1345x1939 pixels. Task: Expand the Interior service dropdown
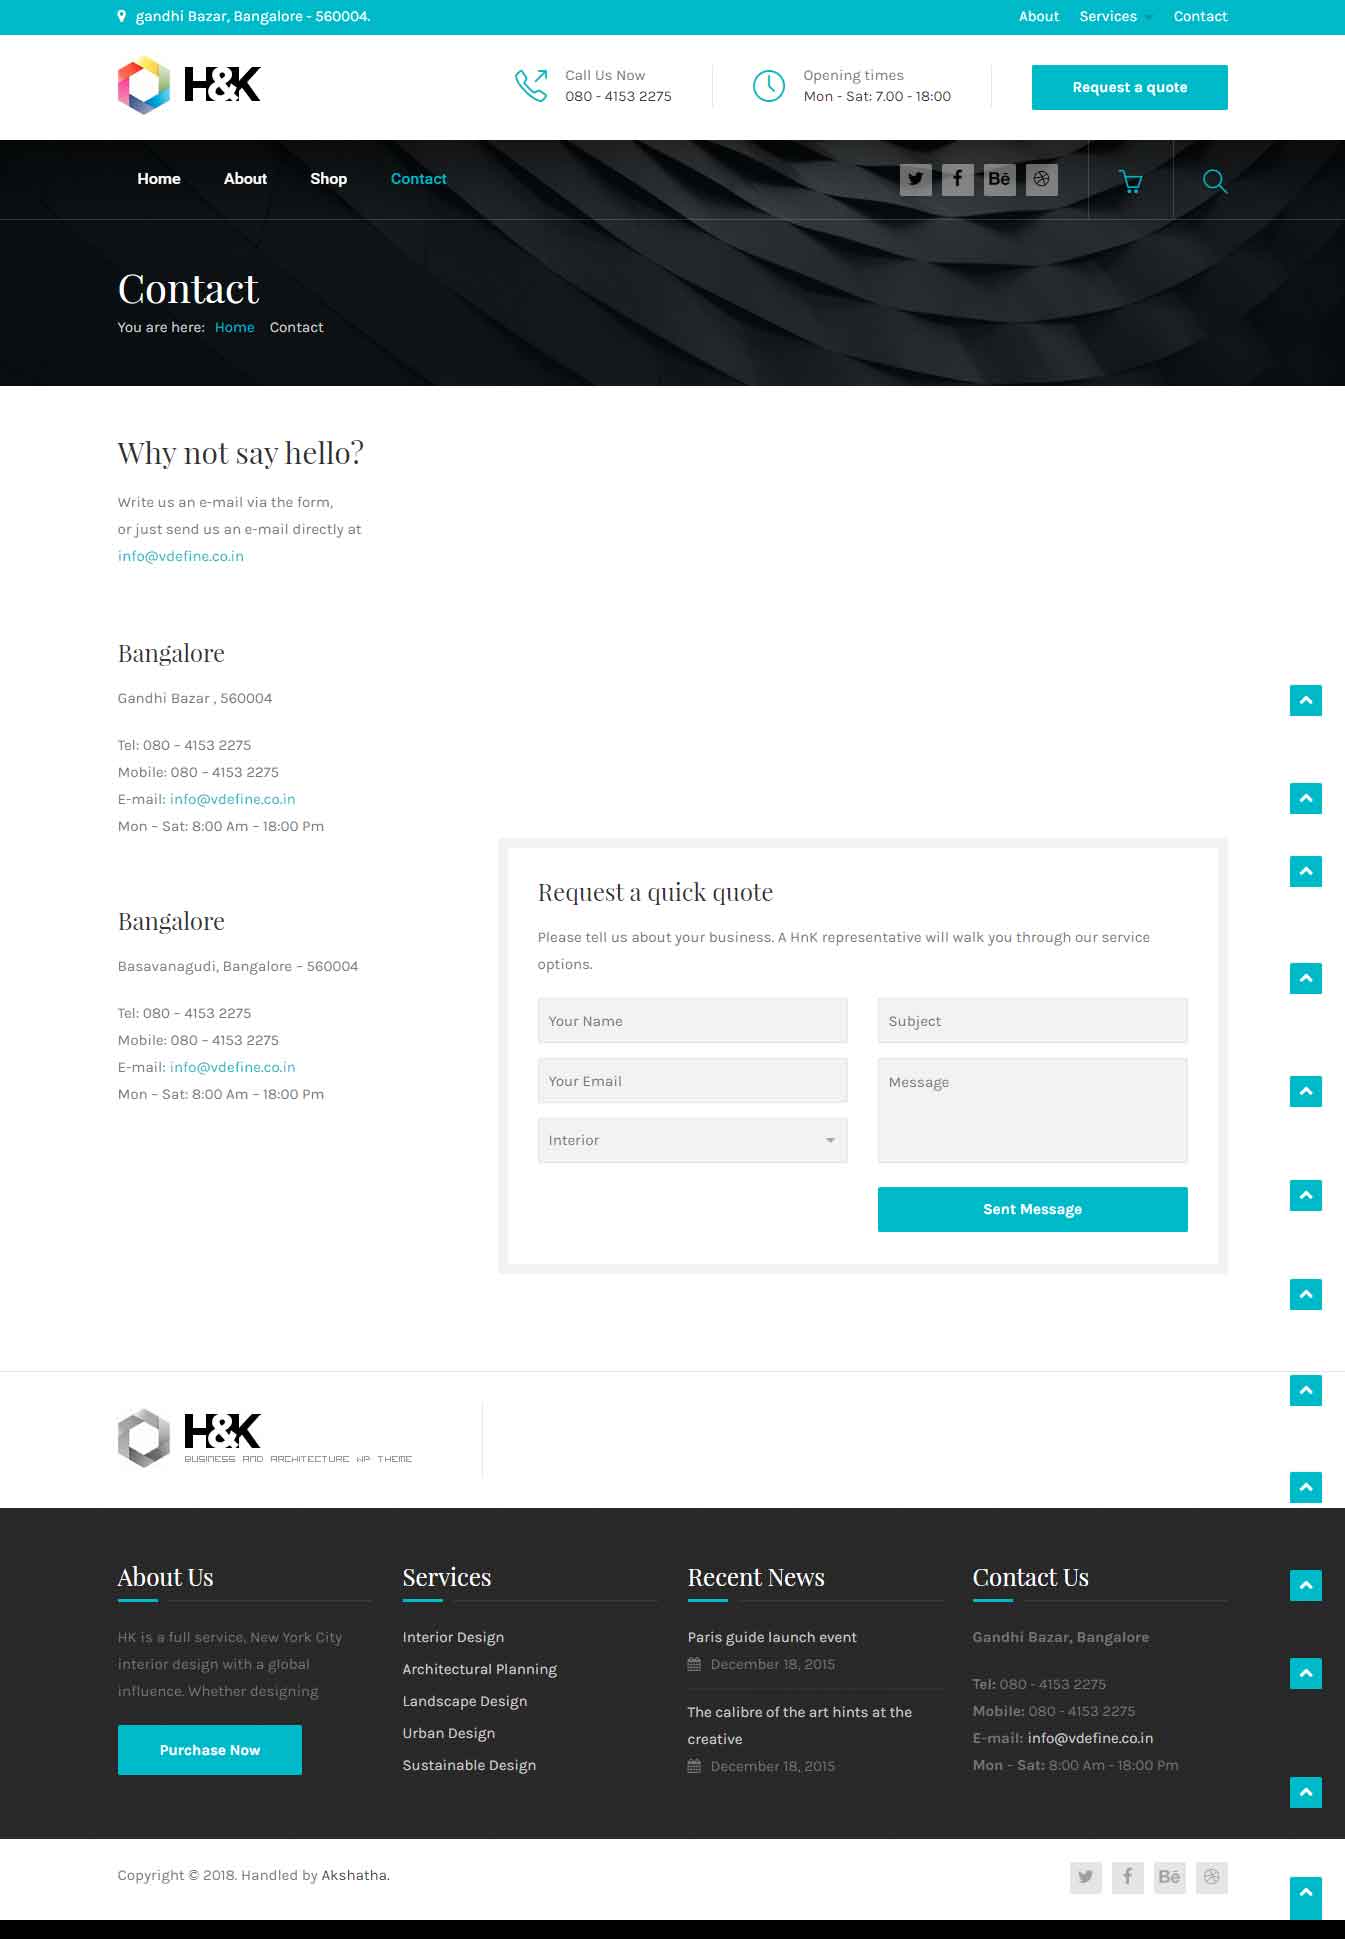click(x=692, y=1140)
